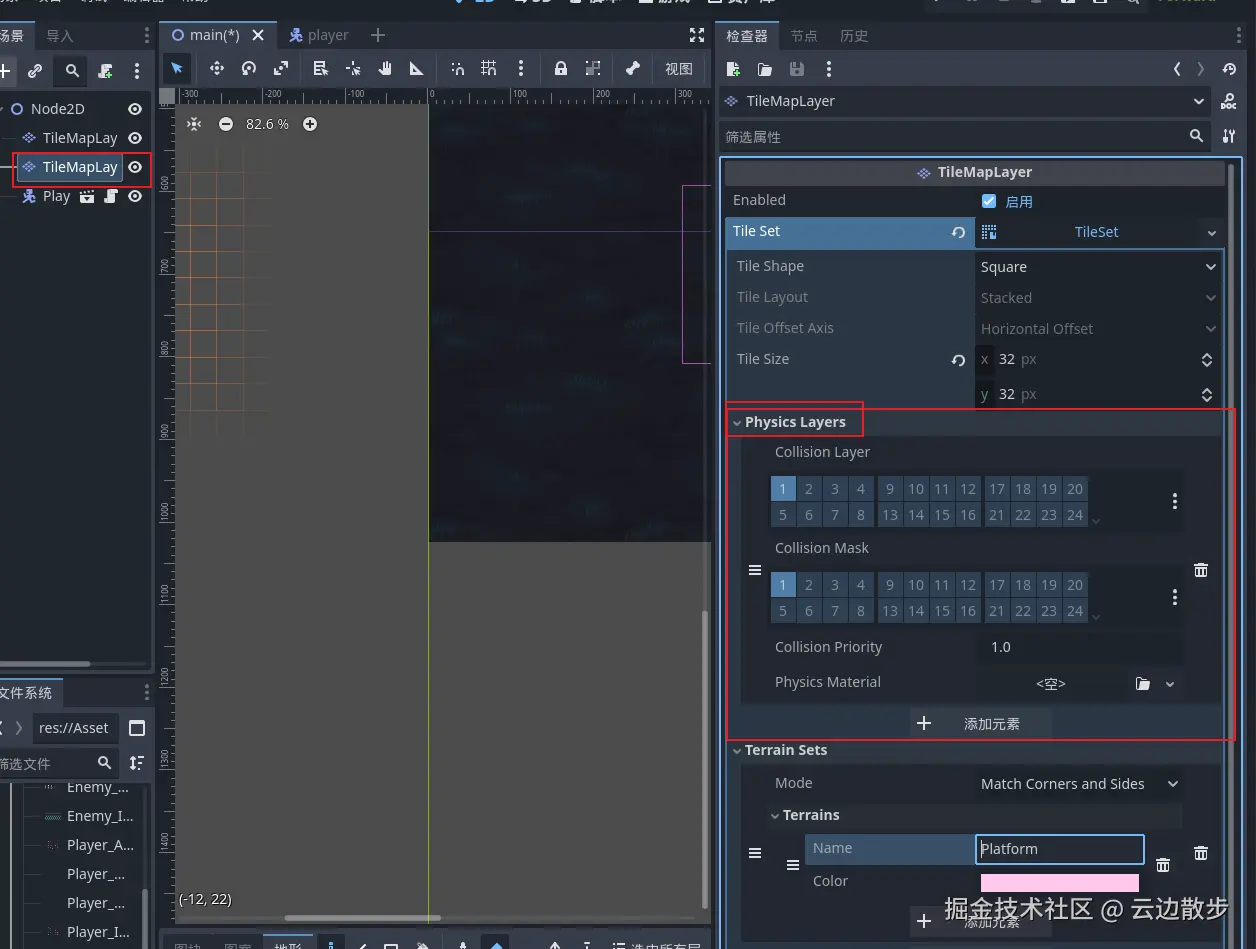Toggle collision layer bit 2
Screen dimensions: 1256x949
coord(809,489)
